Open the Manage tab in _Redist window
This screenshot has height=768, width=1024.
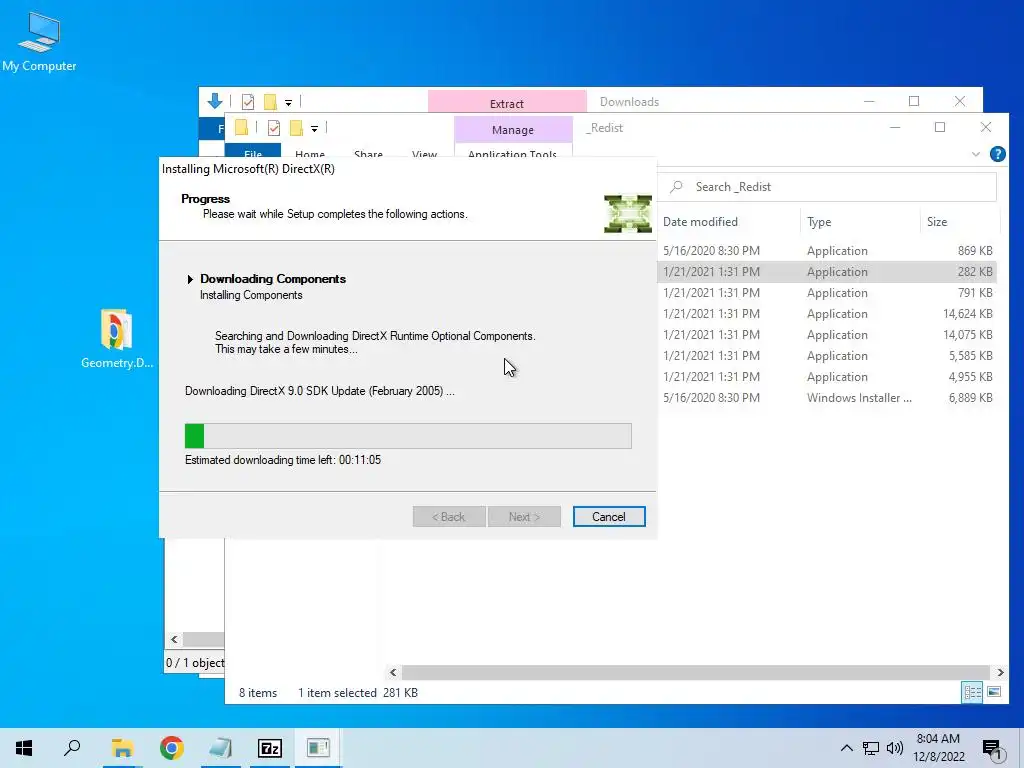click(513, 129)
